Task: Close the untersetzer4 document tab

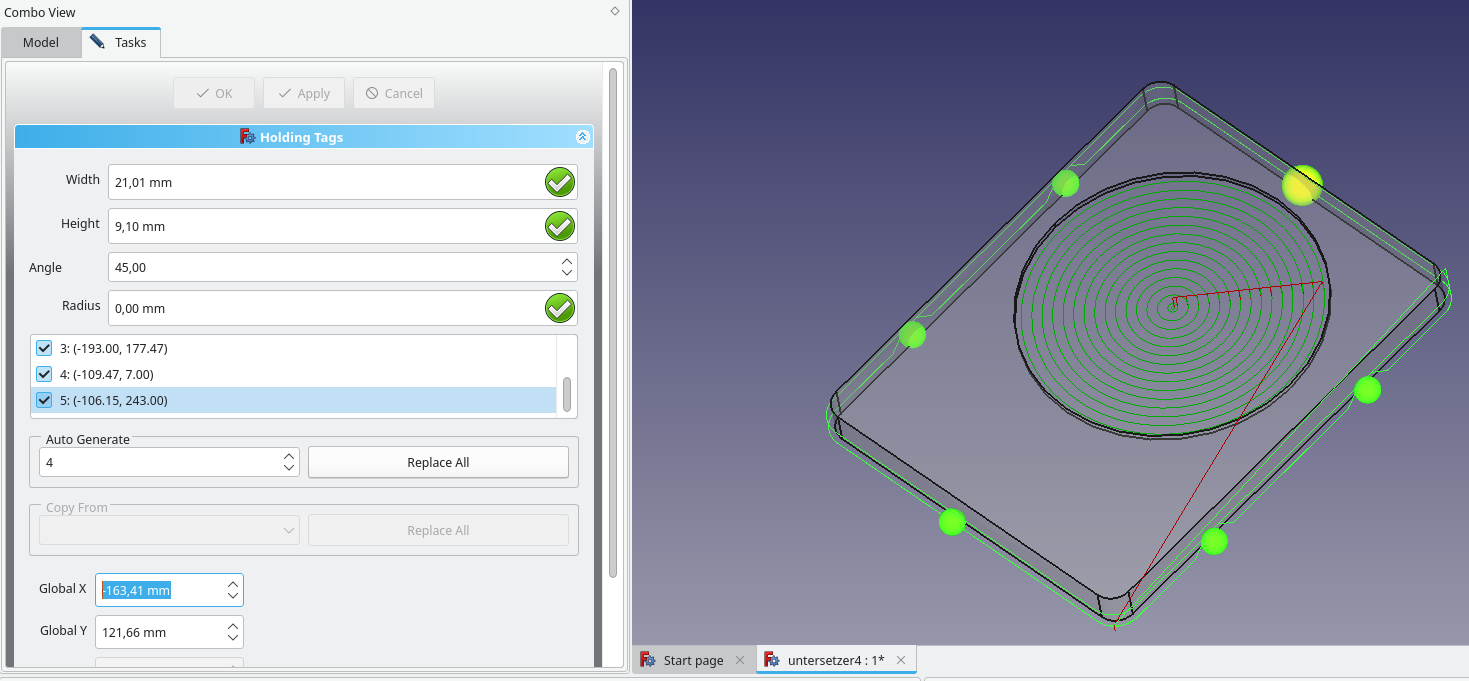Action: coord(900,660)
